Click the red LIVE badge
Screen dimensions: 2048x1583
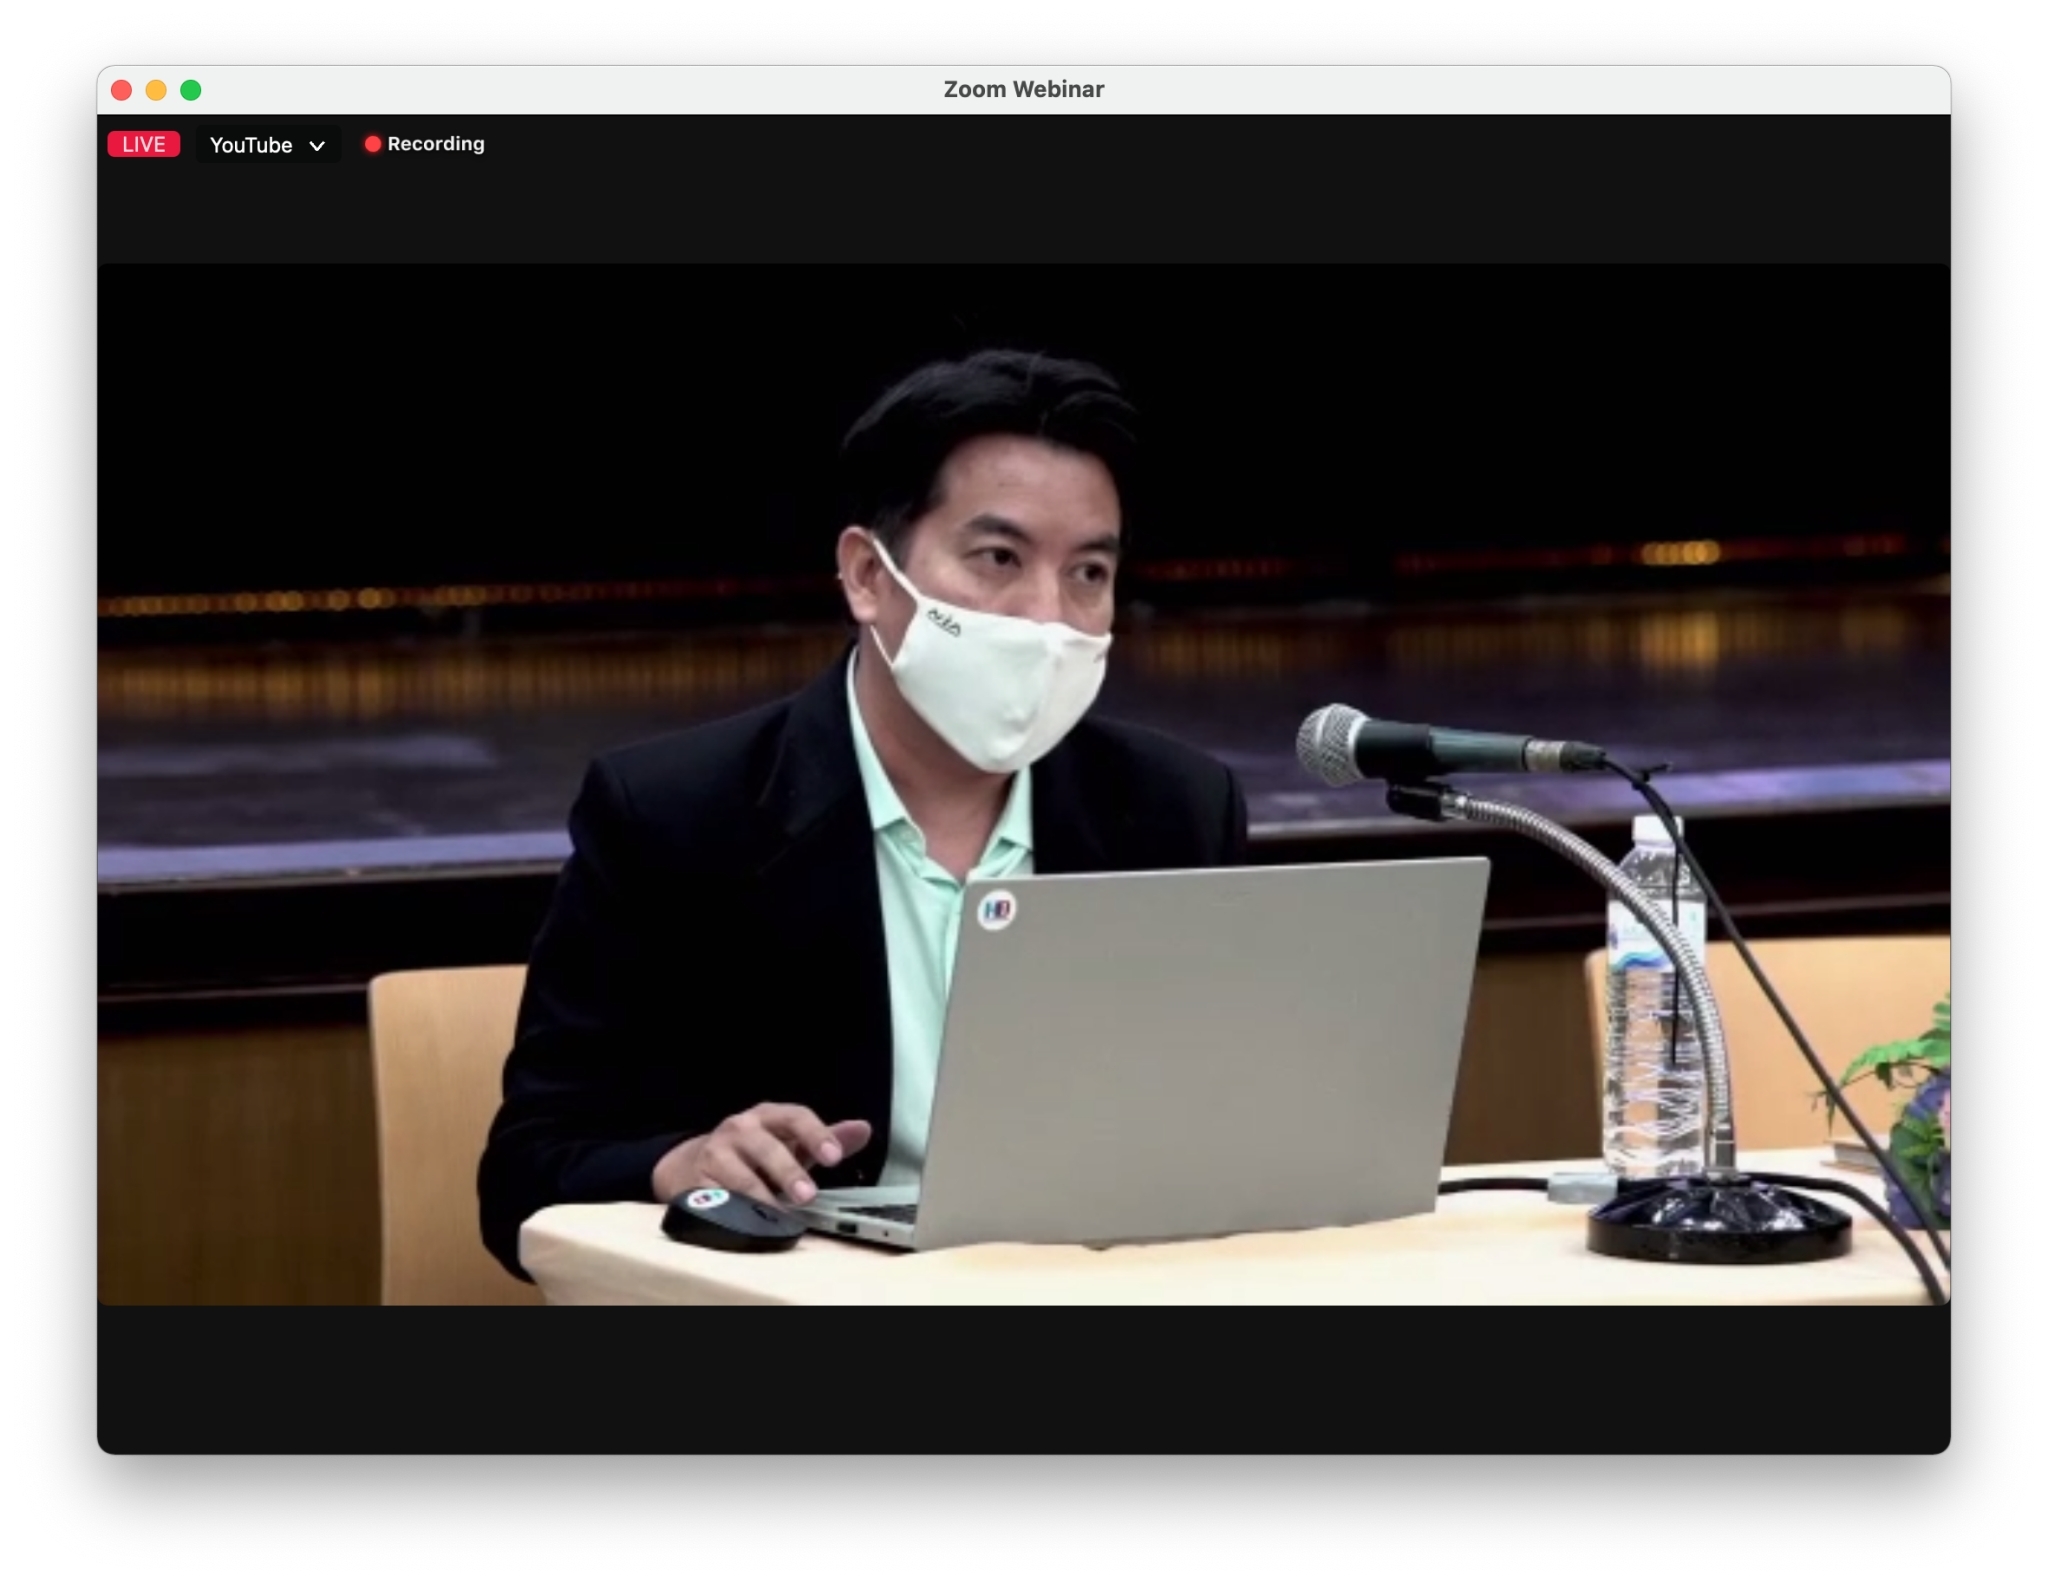143,144
